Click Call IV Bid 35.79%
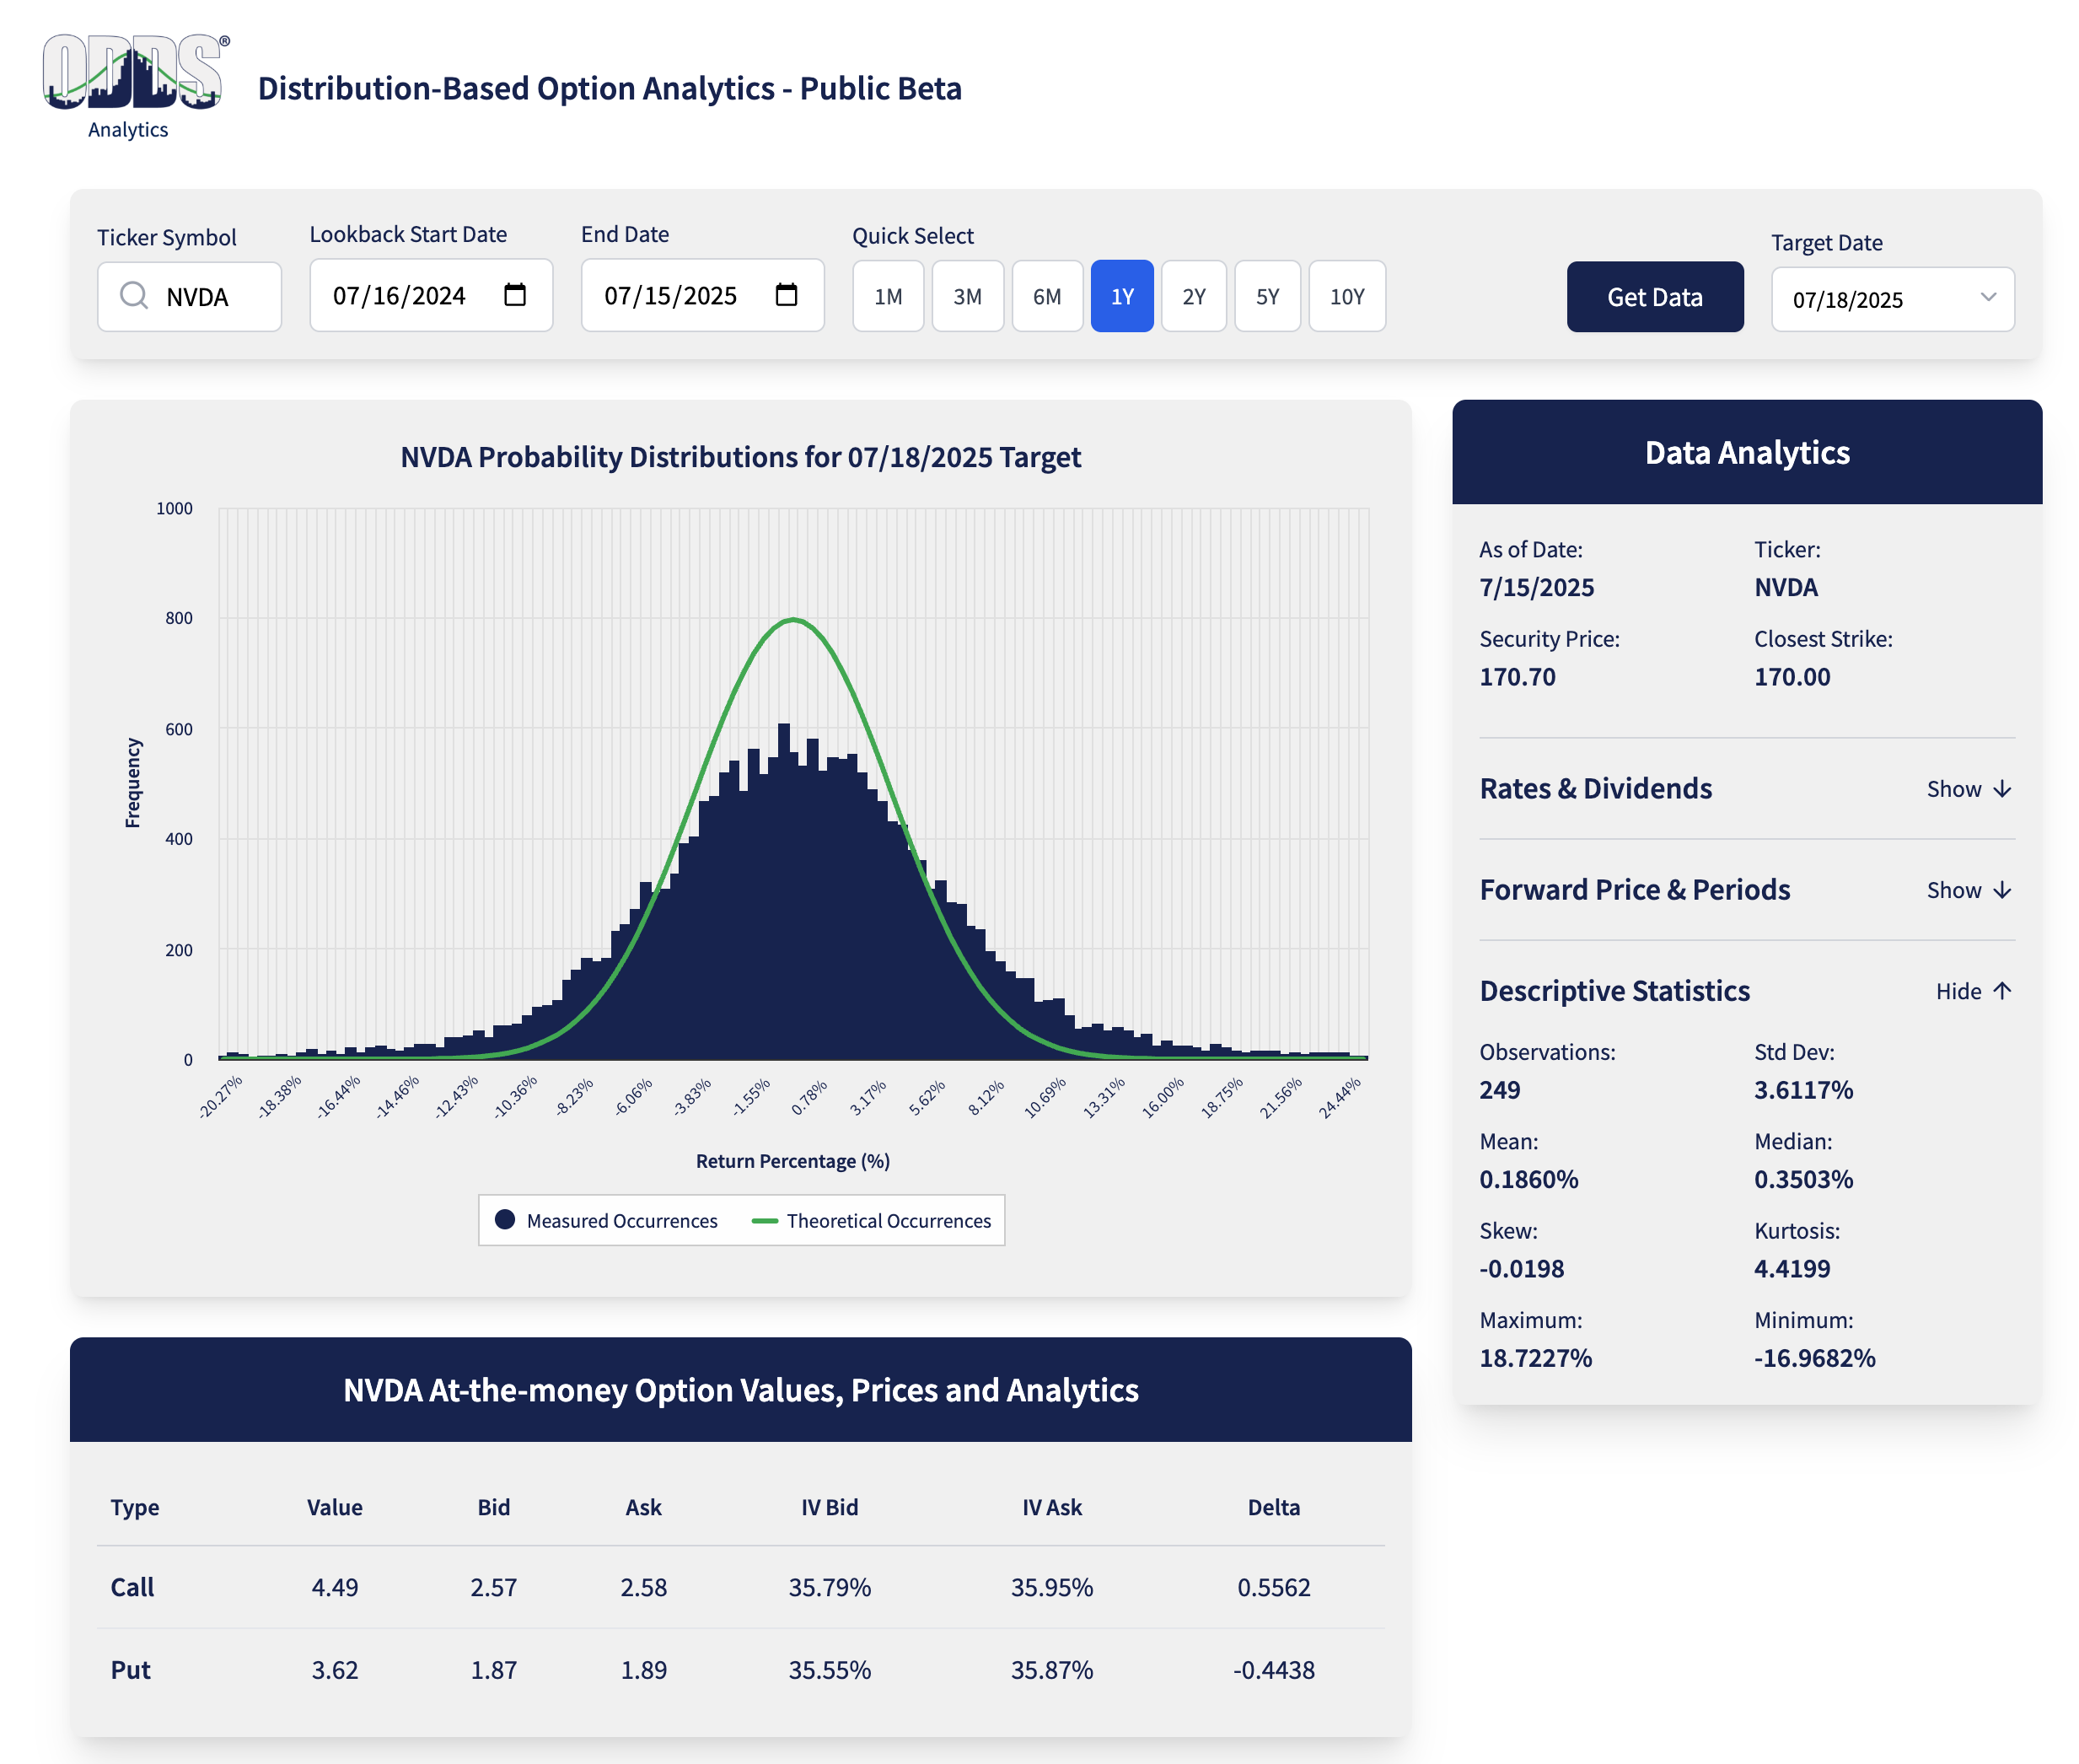Screen dimensions: 2079x1764 point(829,1587)
